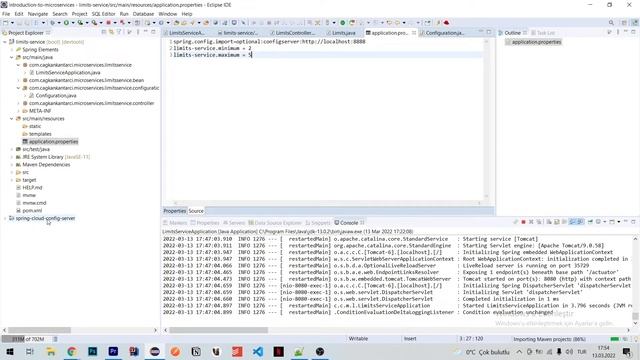640x360 pixels.
Task: Open the SQL Editor menu
Action: (x=104, y=14)
